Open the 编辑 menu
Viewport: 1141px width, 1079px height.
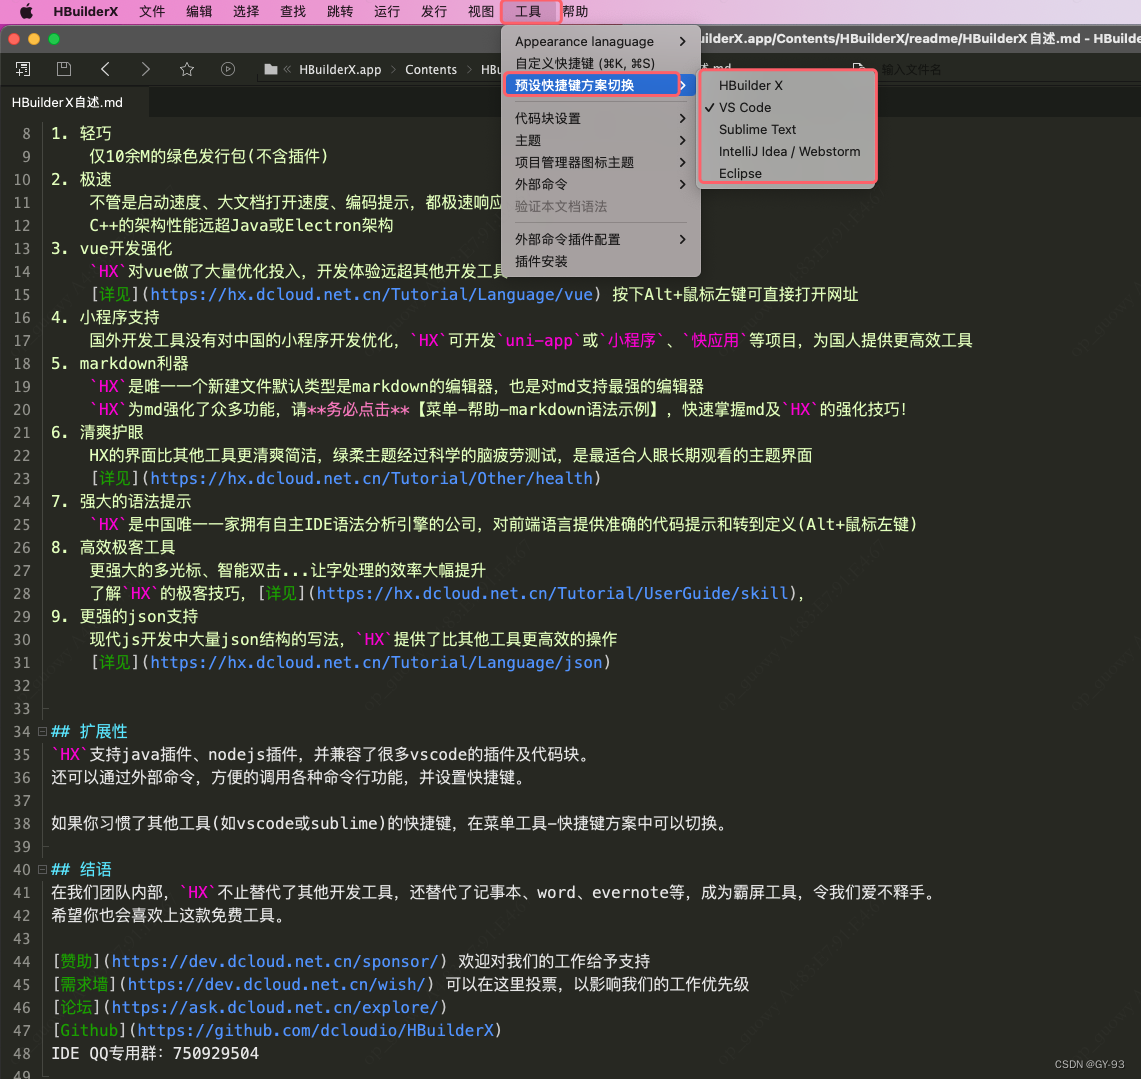pyautogui.click(x=199, y=12)
